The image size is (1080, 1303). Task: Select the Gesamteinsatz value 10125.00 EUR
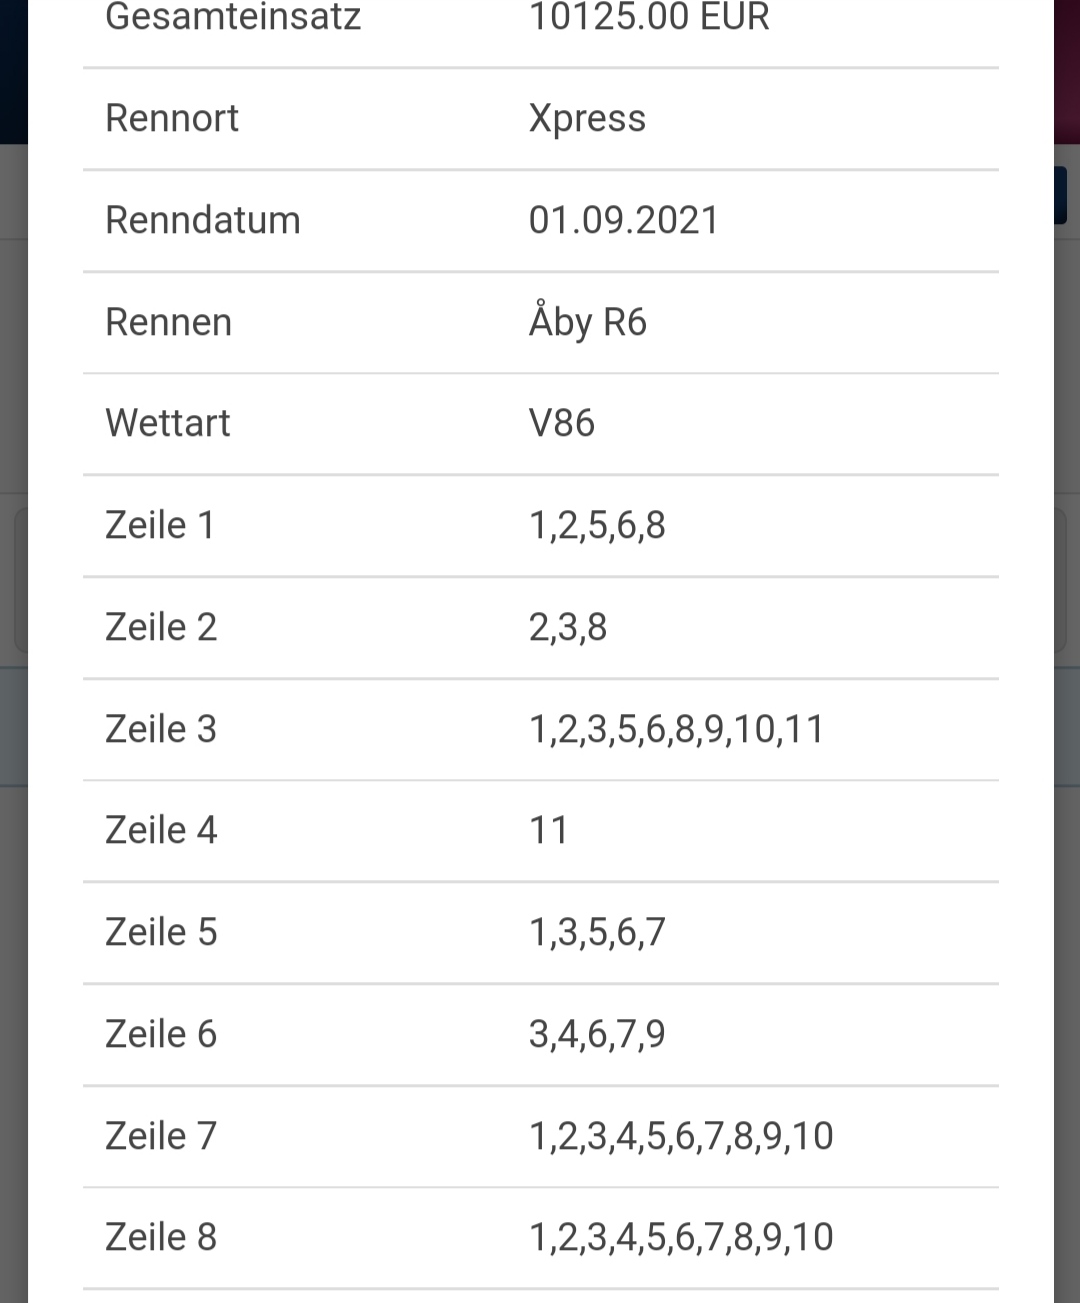pos(648,17)
